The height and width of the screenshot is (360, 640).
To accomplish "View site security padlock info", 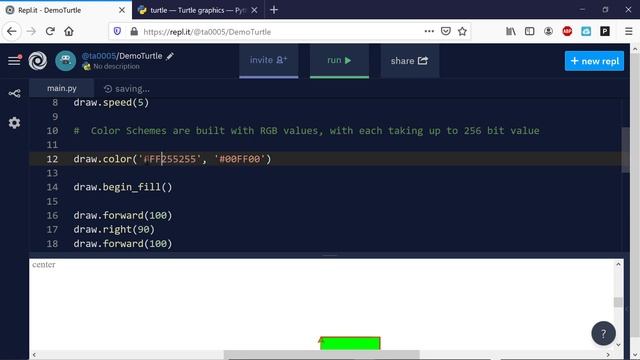I will click(x=134, y=31).
